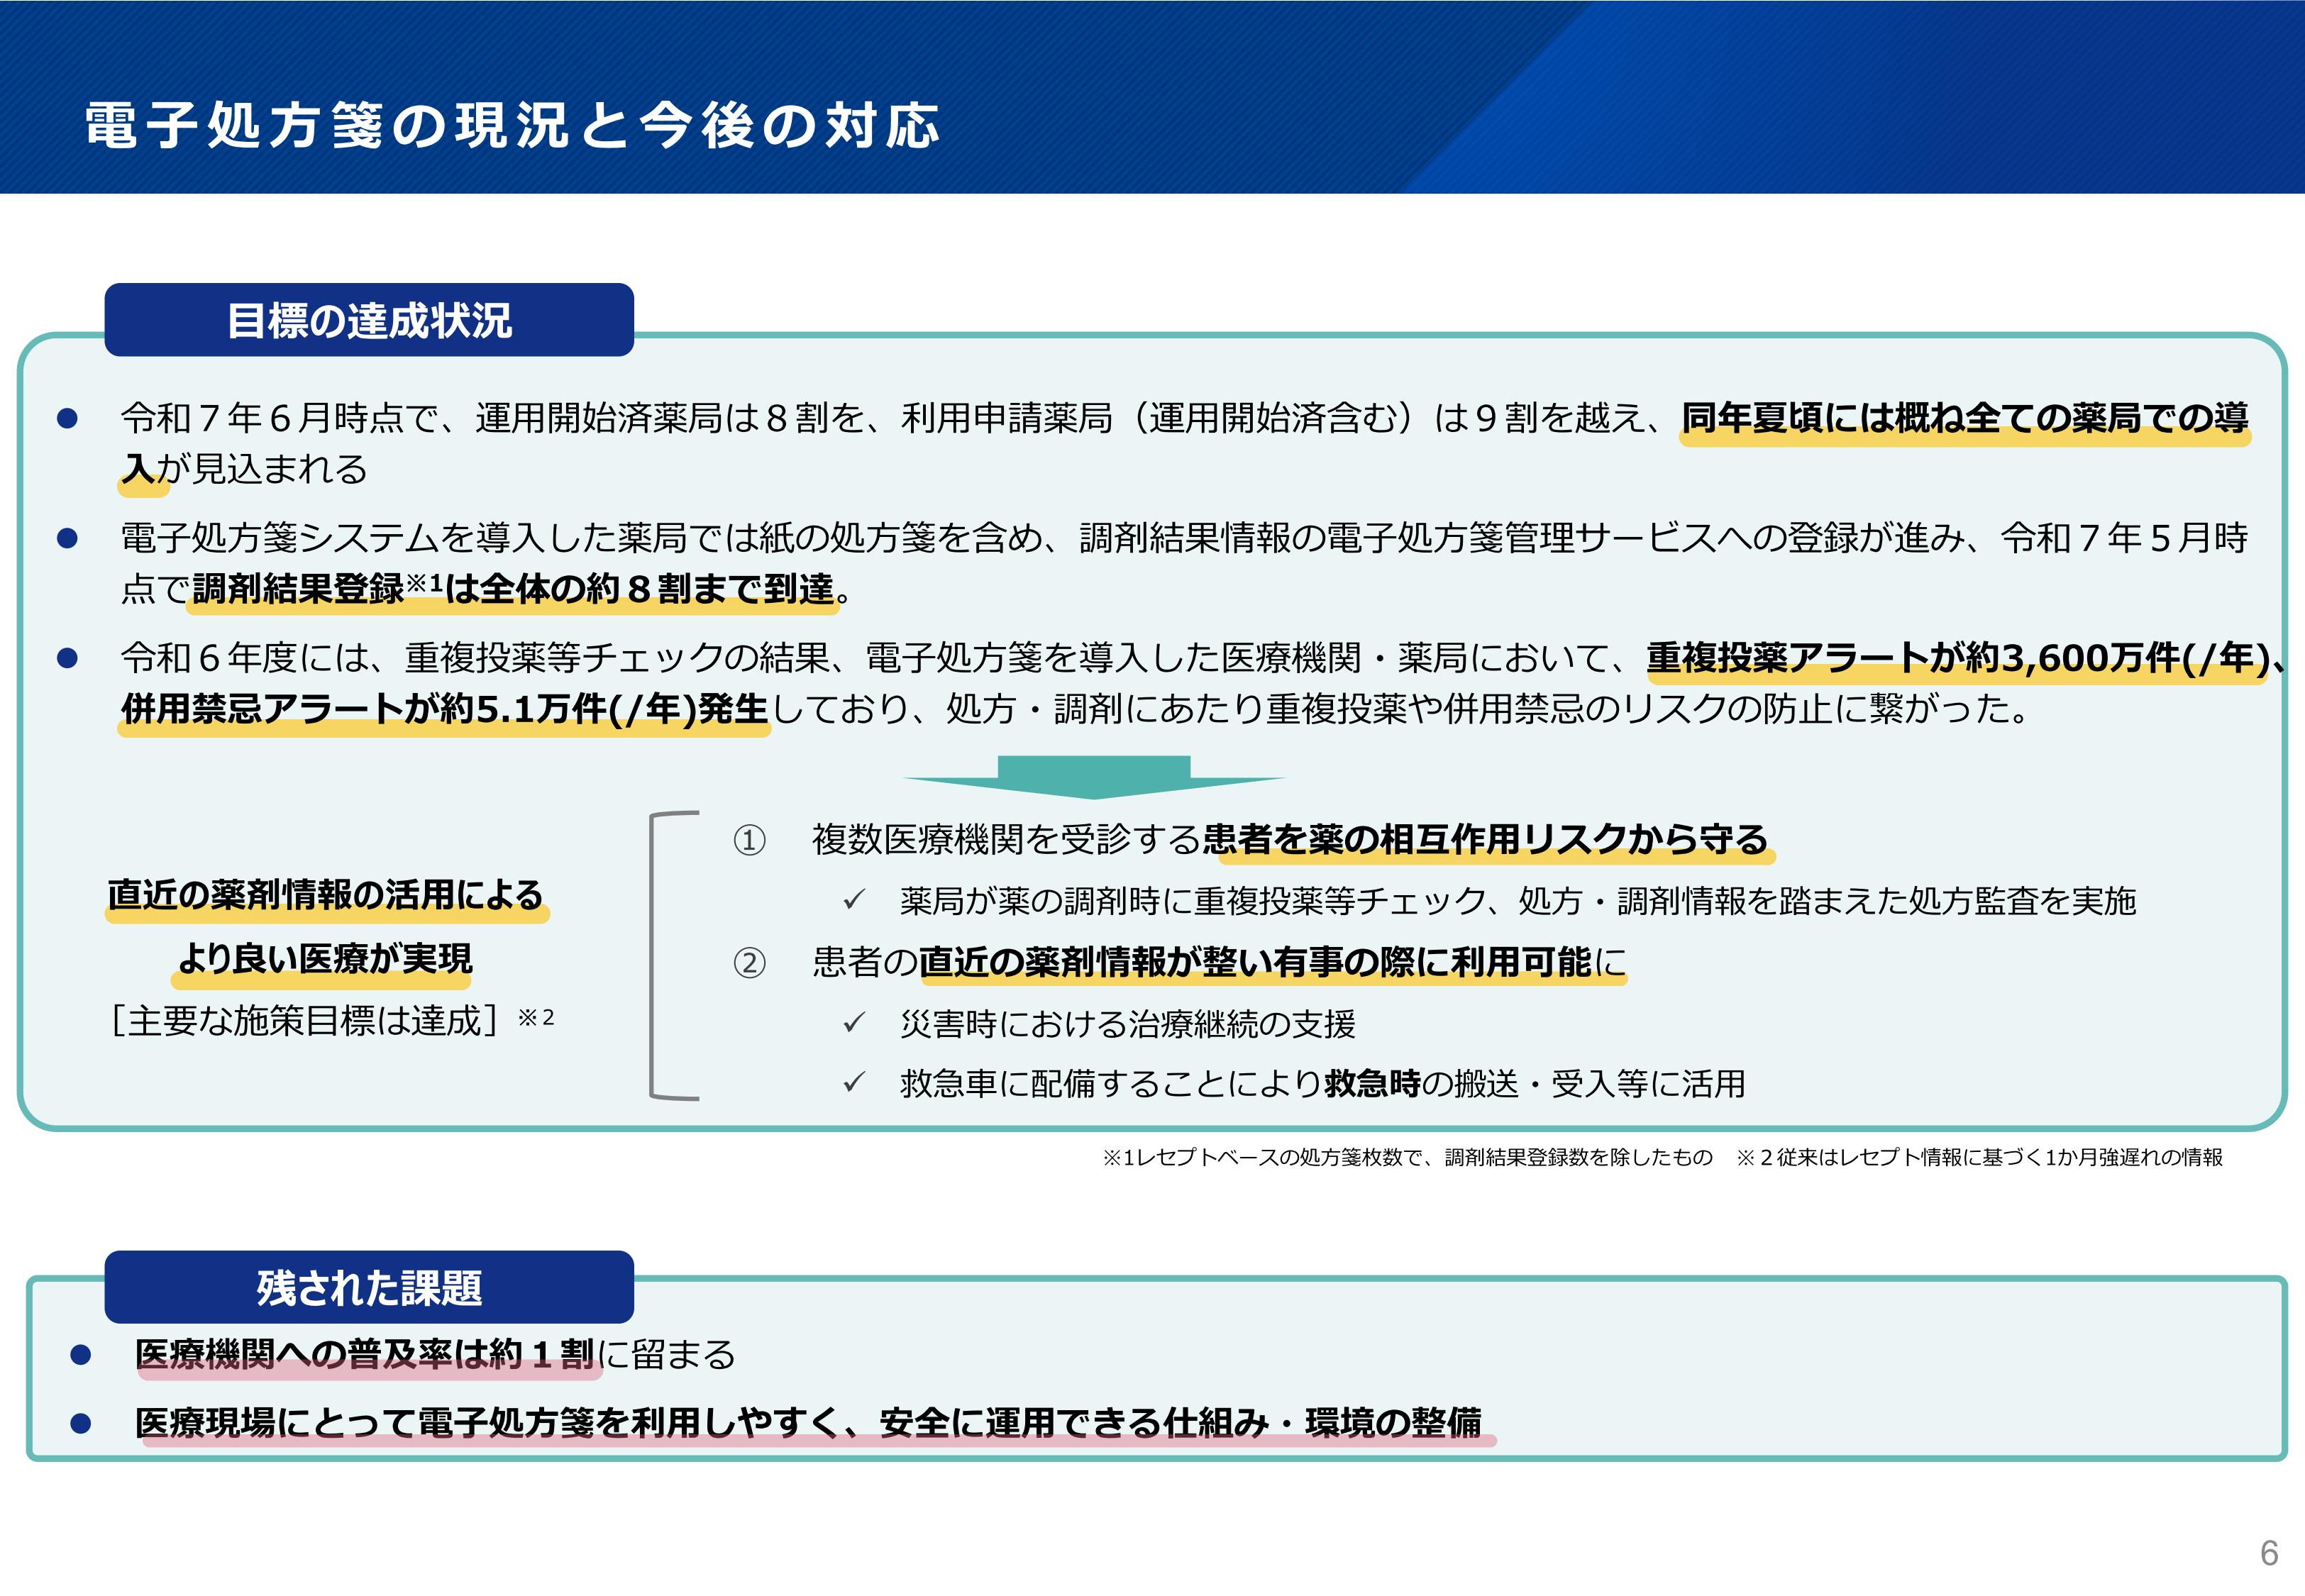
Task: Click the highlighted 直近の薬剤情報が整い有事の際に利用可能
Action: point(1255,963)
